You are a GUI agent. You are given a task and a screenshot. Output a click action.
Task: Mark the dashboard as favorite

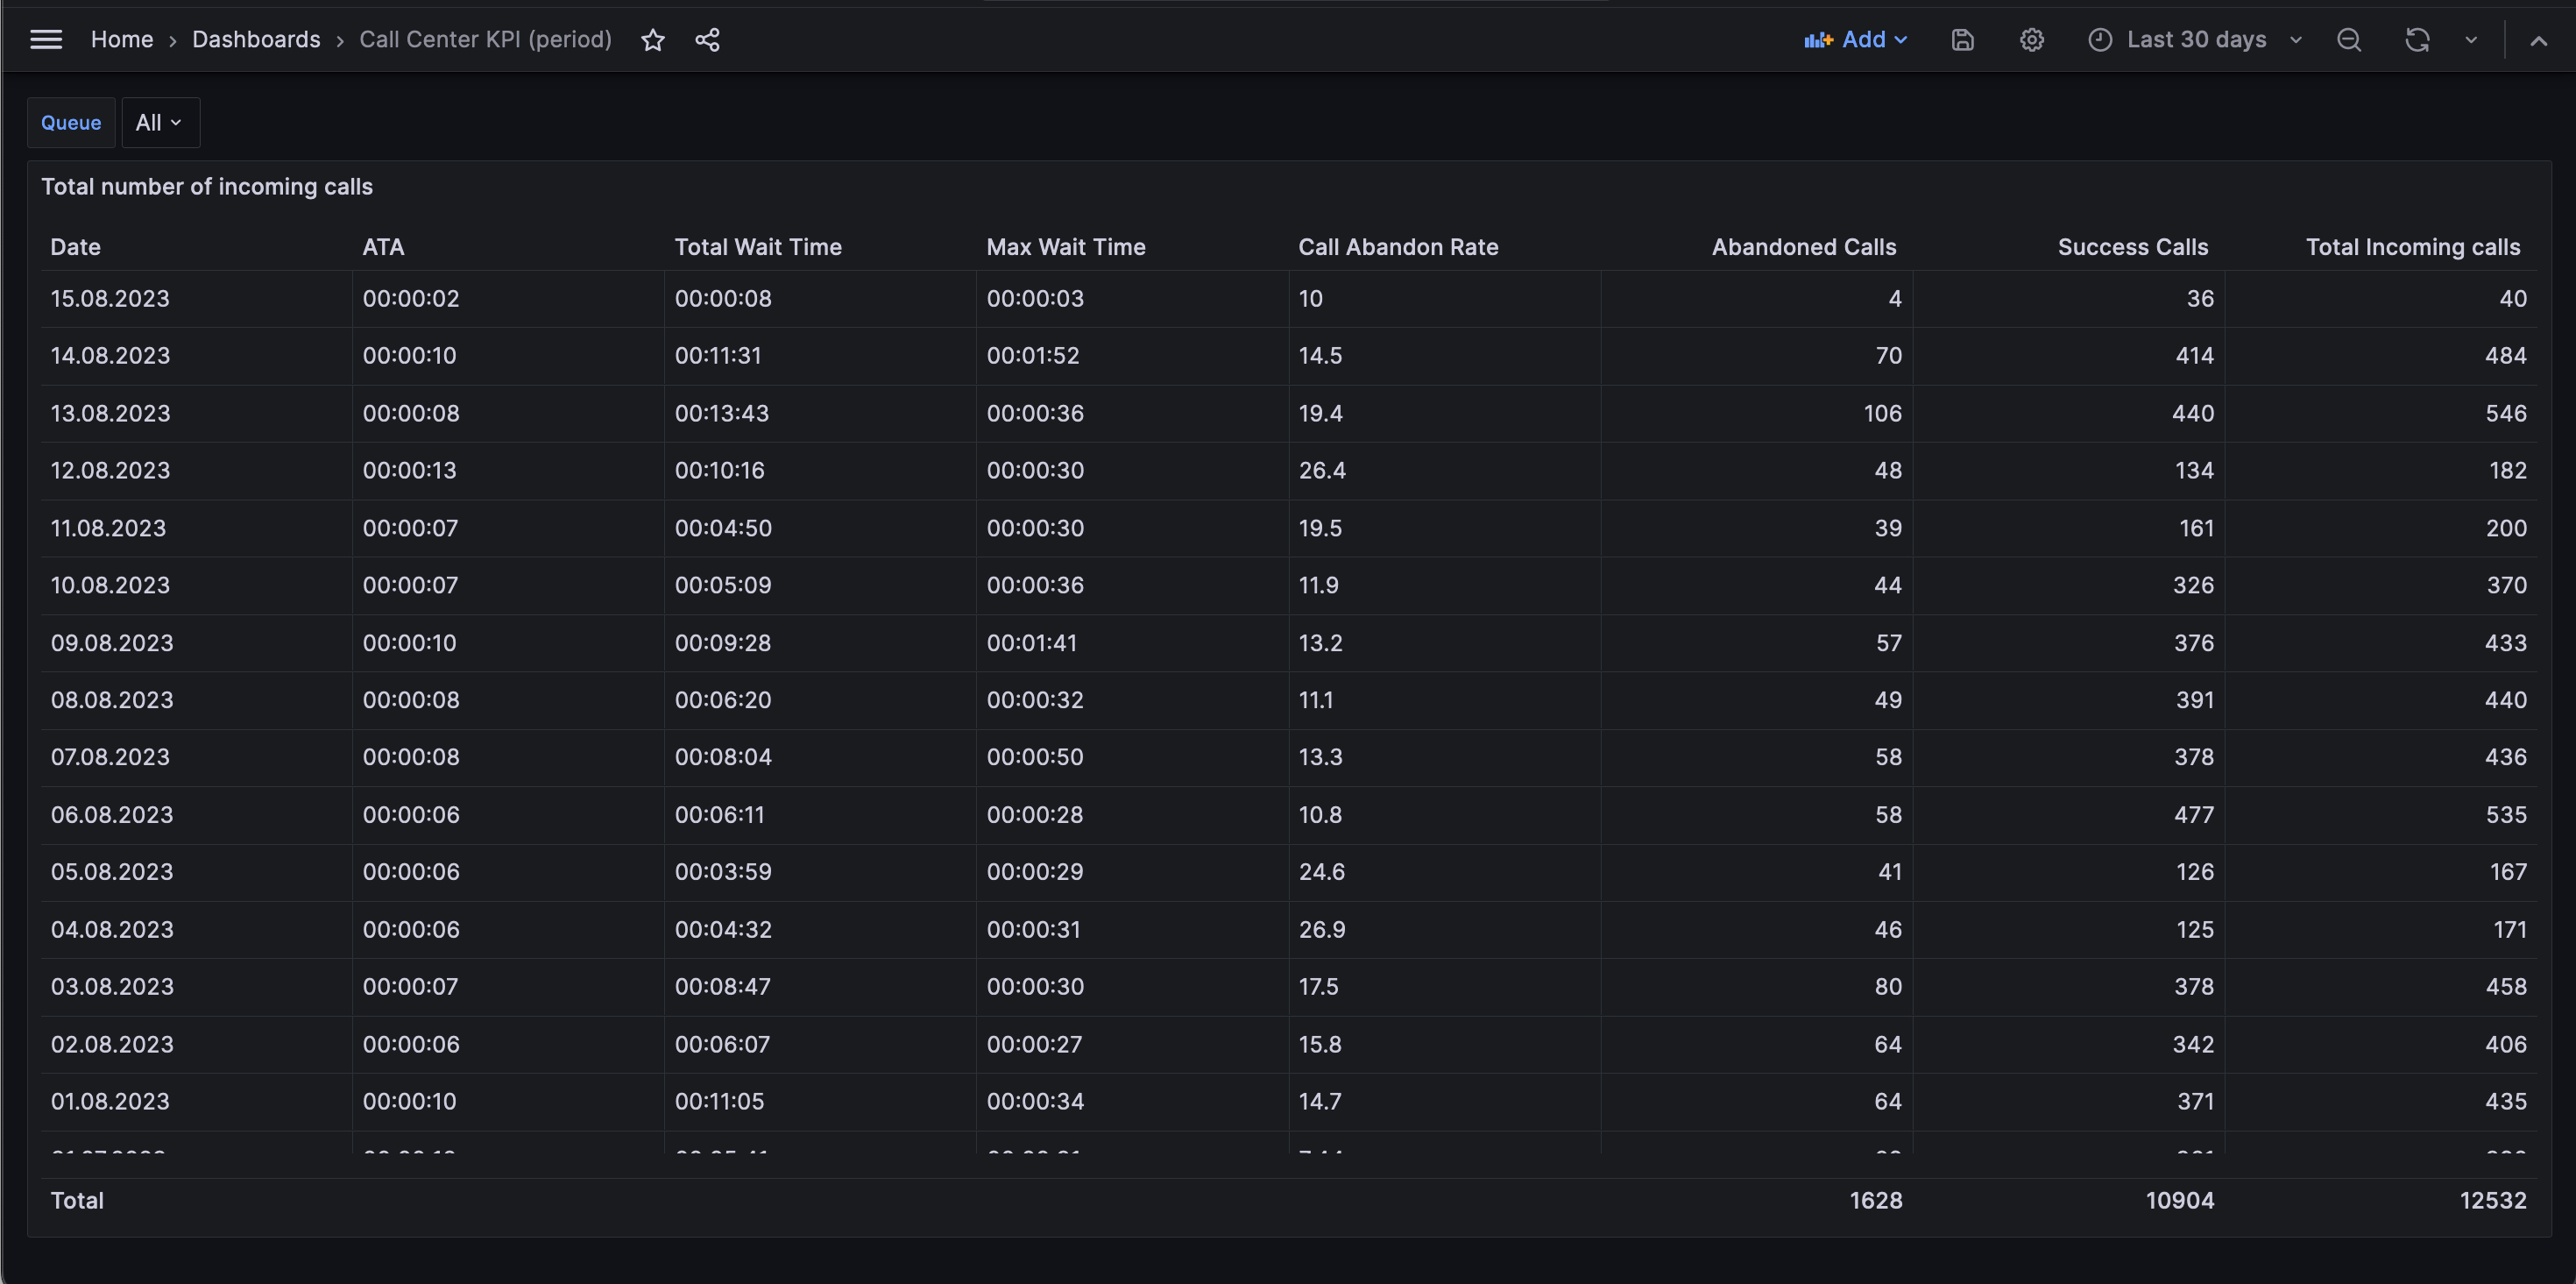[x=652, y=40]
